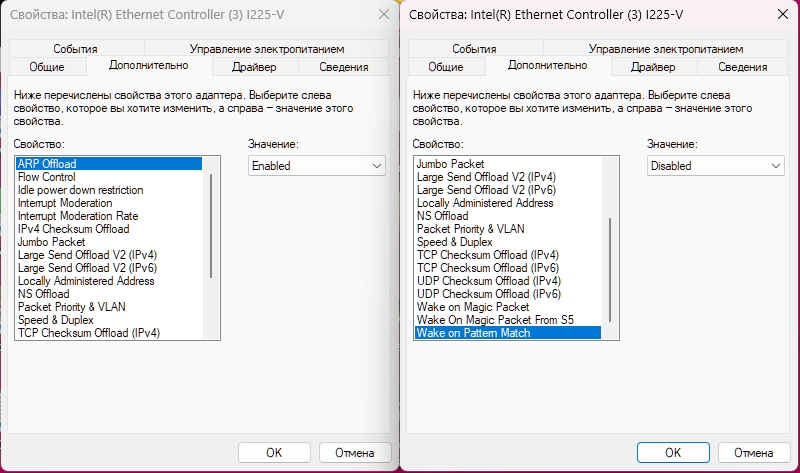
Task: Open Сведения tab in left window
Action: 343,67
